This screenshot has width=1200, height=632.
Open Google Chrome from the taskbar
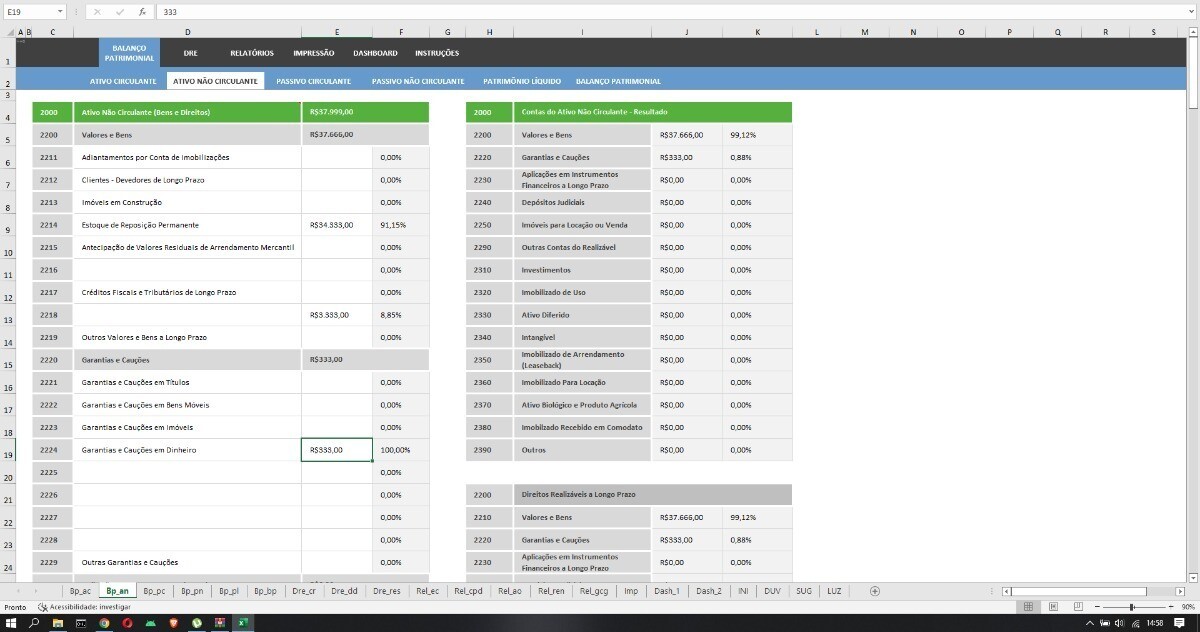click(x=104, y=623)
